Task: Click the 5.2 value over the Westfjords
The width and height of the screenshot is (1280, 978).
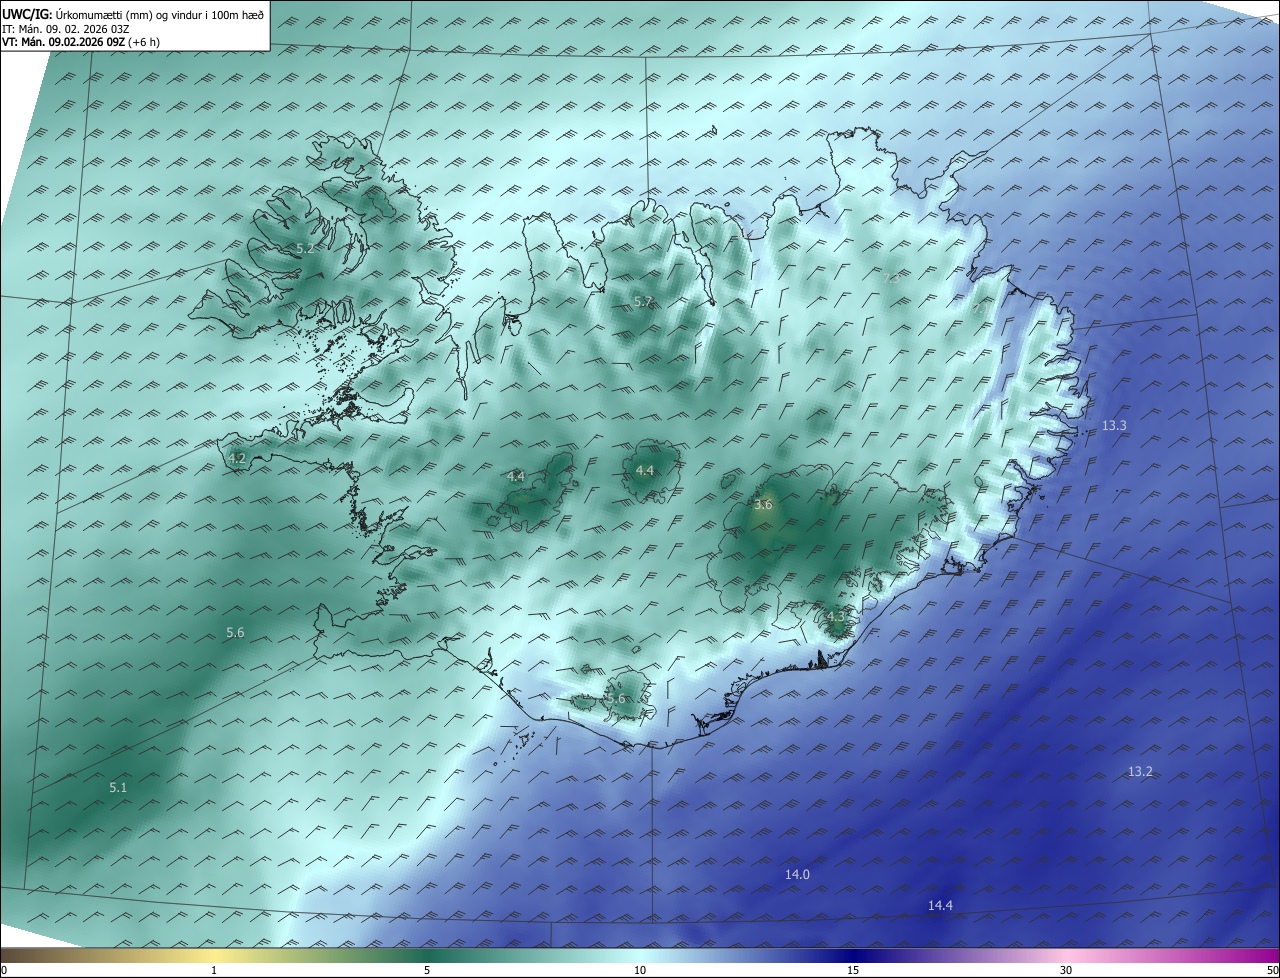Action: pyautogui.click(x=305, y=247)
